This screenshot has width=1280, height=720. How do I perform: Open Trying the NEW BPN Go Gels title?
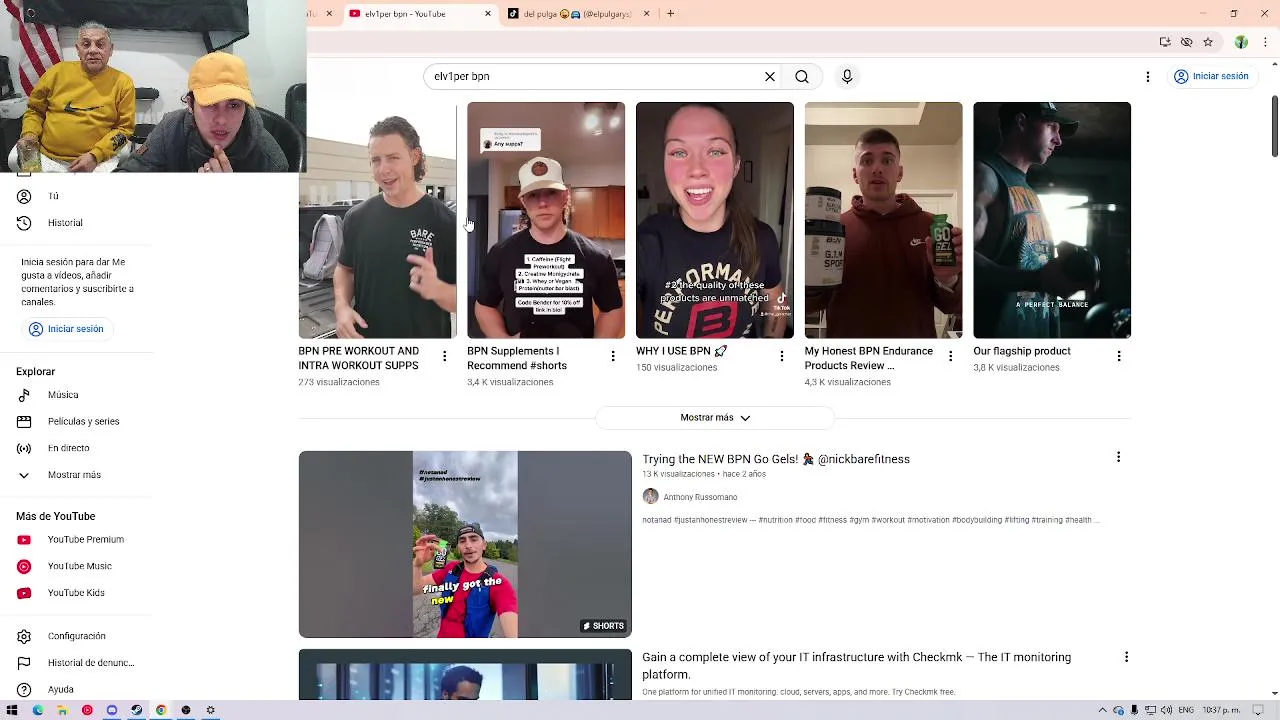[x=776, y=459]
